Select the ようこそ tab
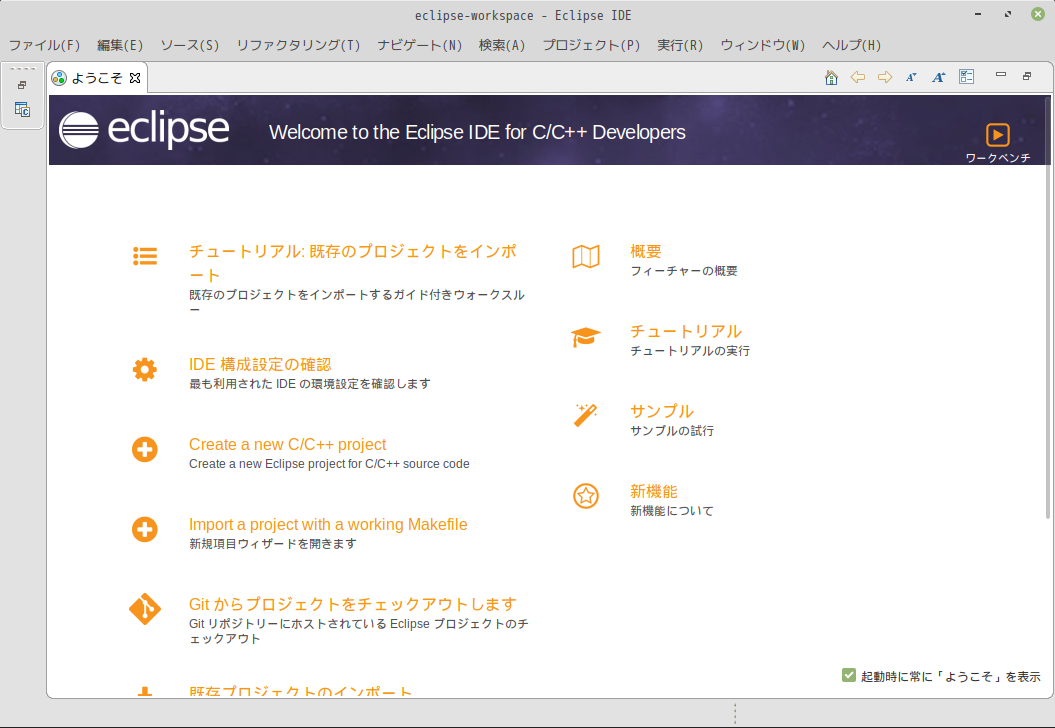1055x728 pixels. click(97, 78)
